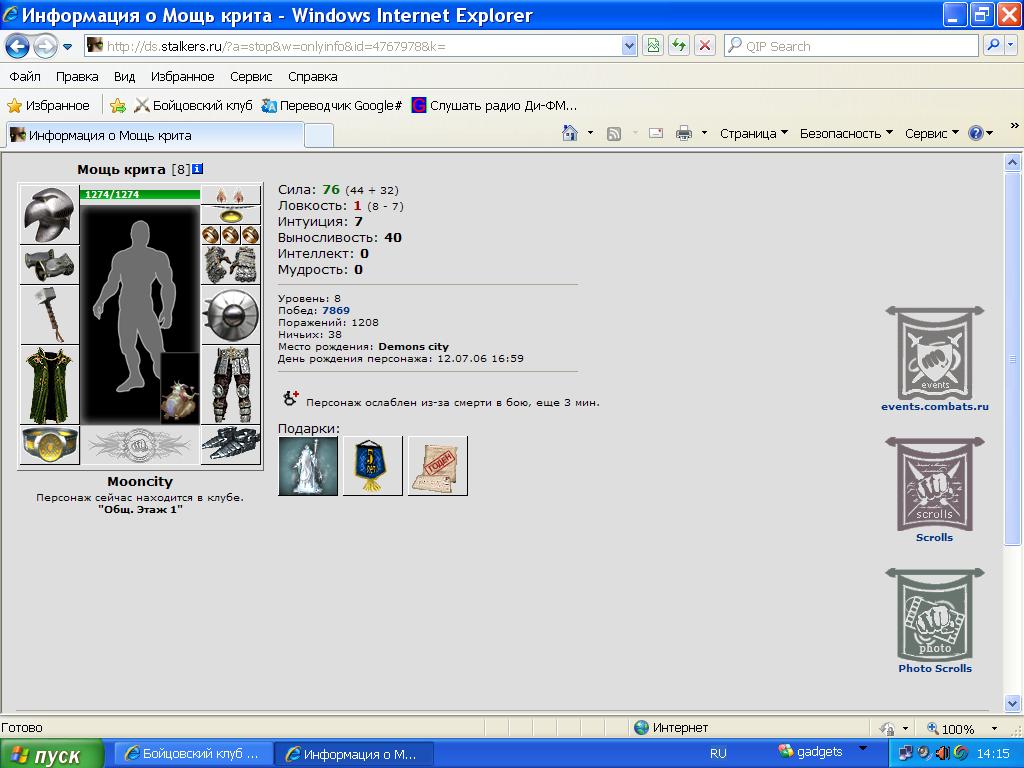The width and height of the screenshot is (1024, 768).
Task: Click the clan emblem under the silhouette
Action: [x=140, y=445]
